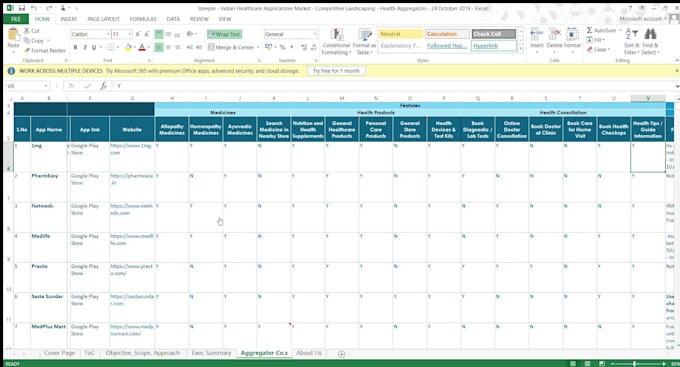
Task: Add a new sheet
Action: (342, 354)
